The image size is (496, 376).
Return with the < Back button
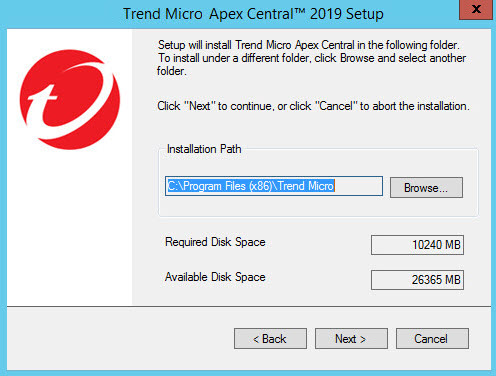pos(270,339)
